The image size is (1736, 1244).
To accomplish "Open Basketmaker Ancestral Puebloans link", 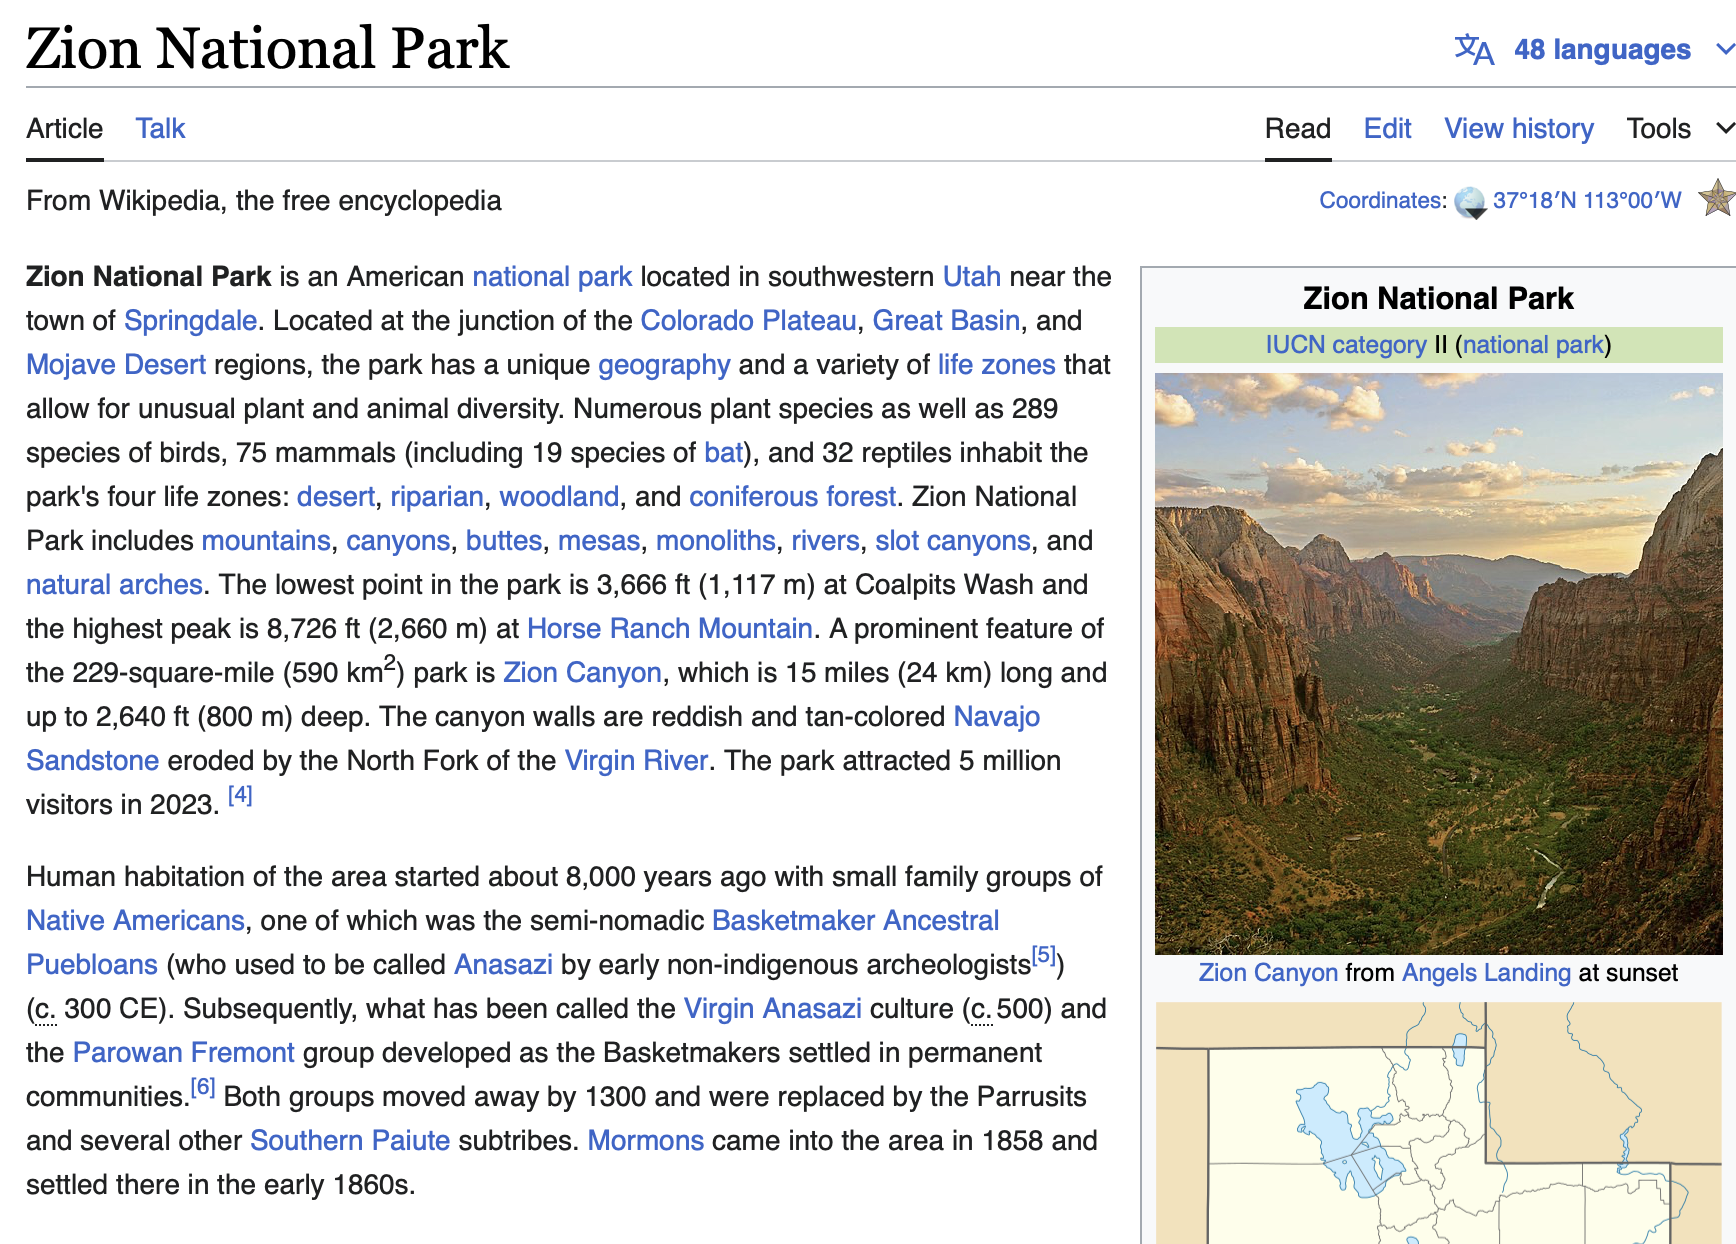I will pyautogui.click(x=855, y=920).
